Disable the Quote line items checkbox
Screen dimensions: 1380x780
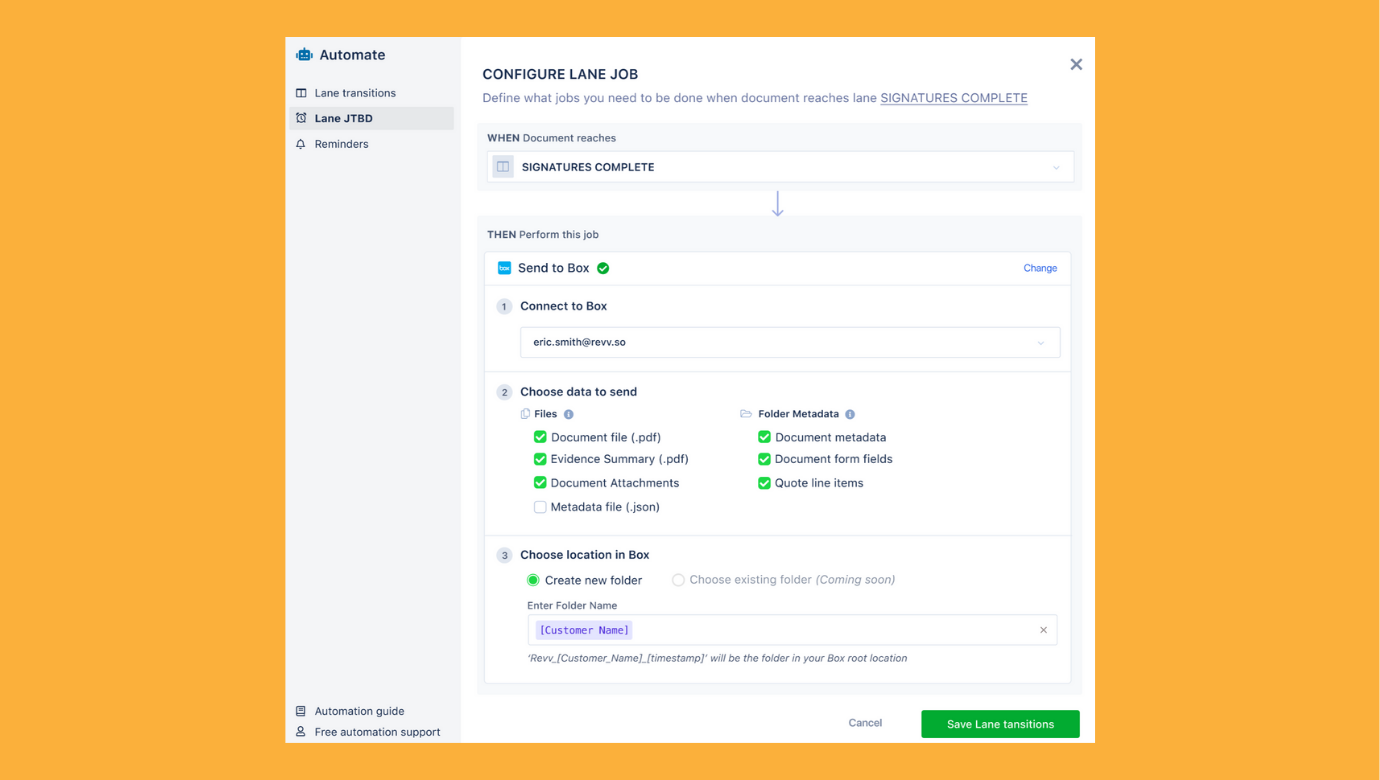(763, 483)
